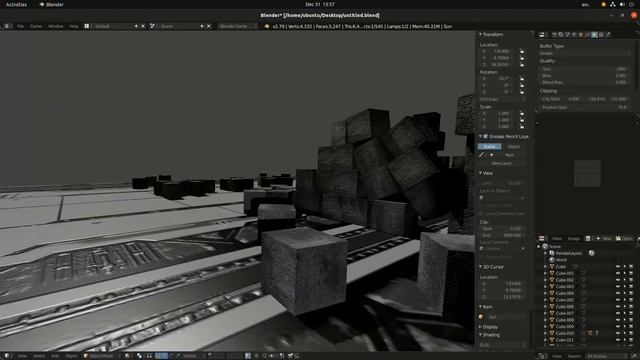The height and width of the screenshot is (360, 640).
Task: Hide Cube.005 with its eye icon
Action: [x=618, y=300]
